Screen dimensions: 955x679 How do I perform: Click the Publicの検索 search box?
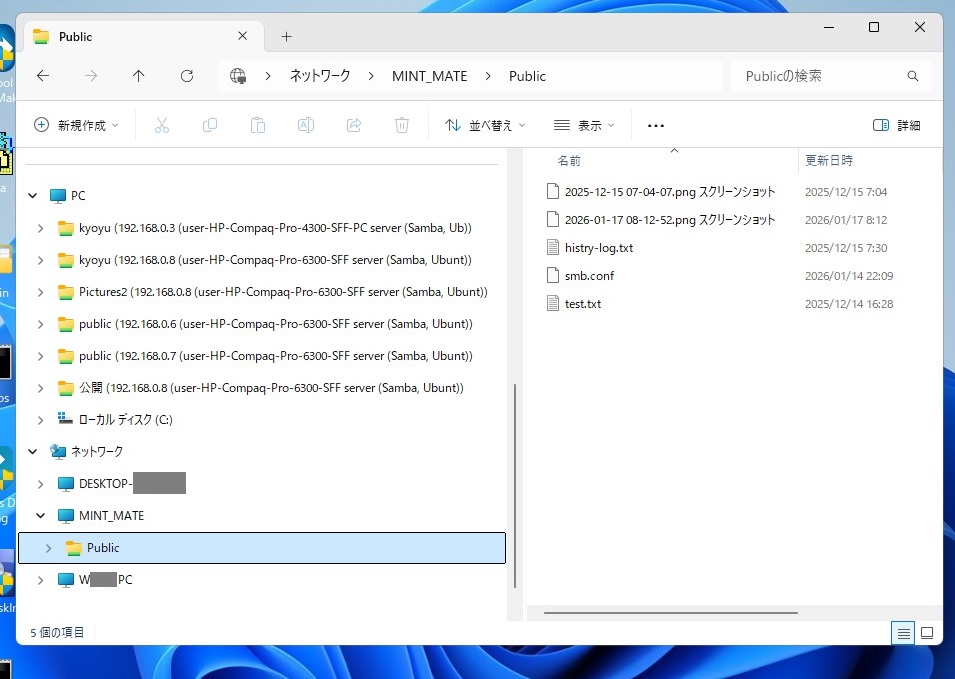820,76
